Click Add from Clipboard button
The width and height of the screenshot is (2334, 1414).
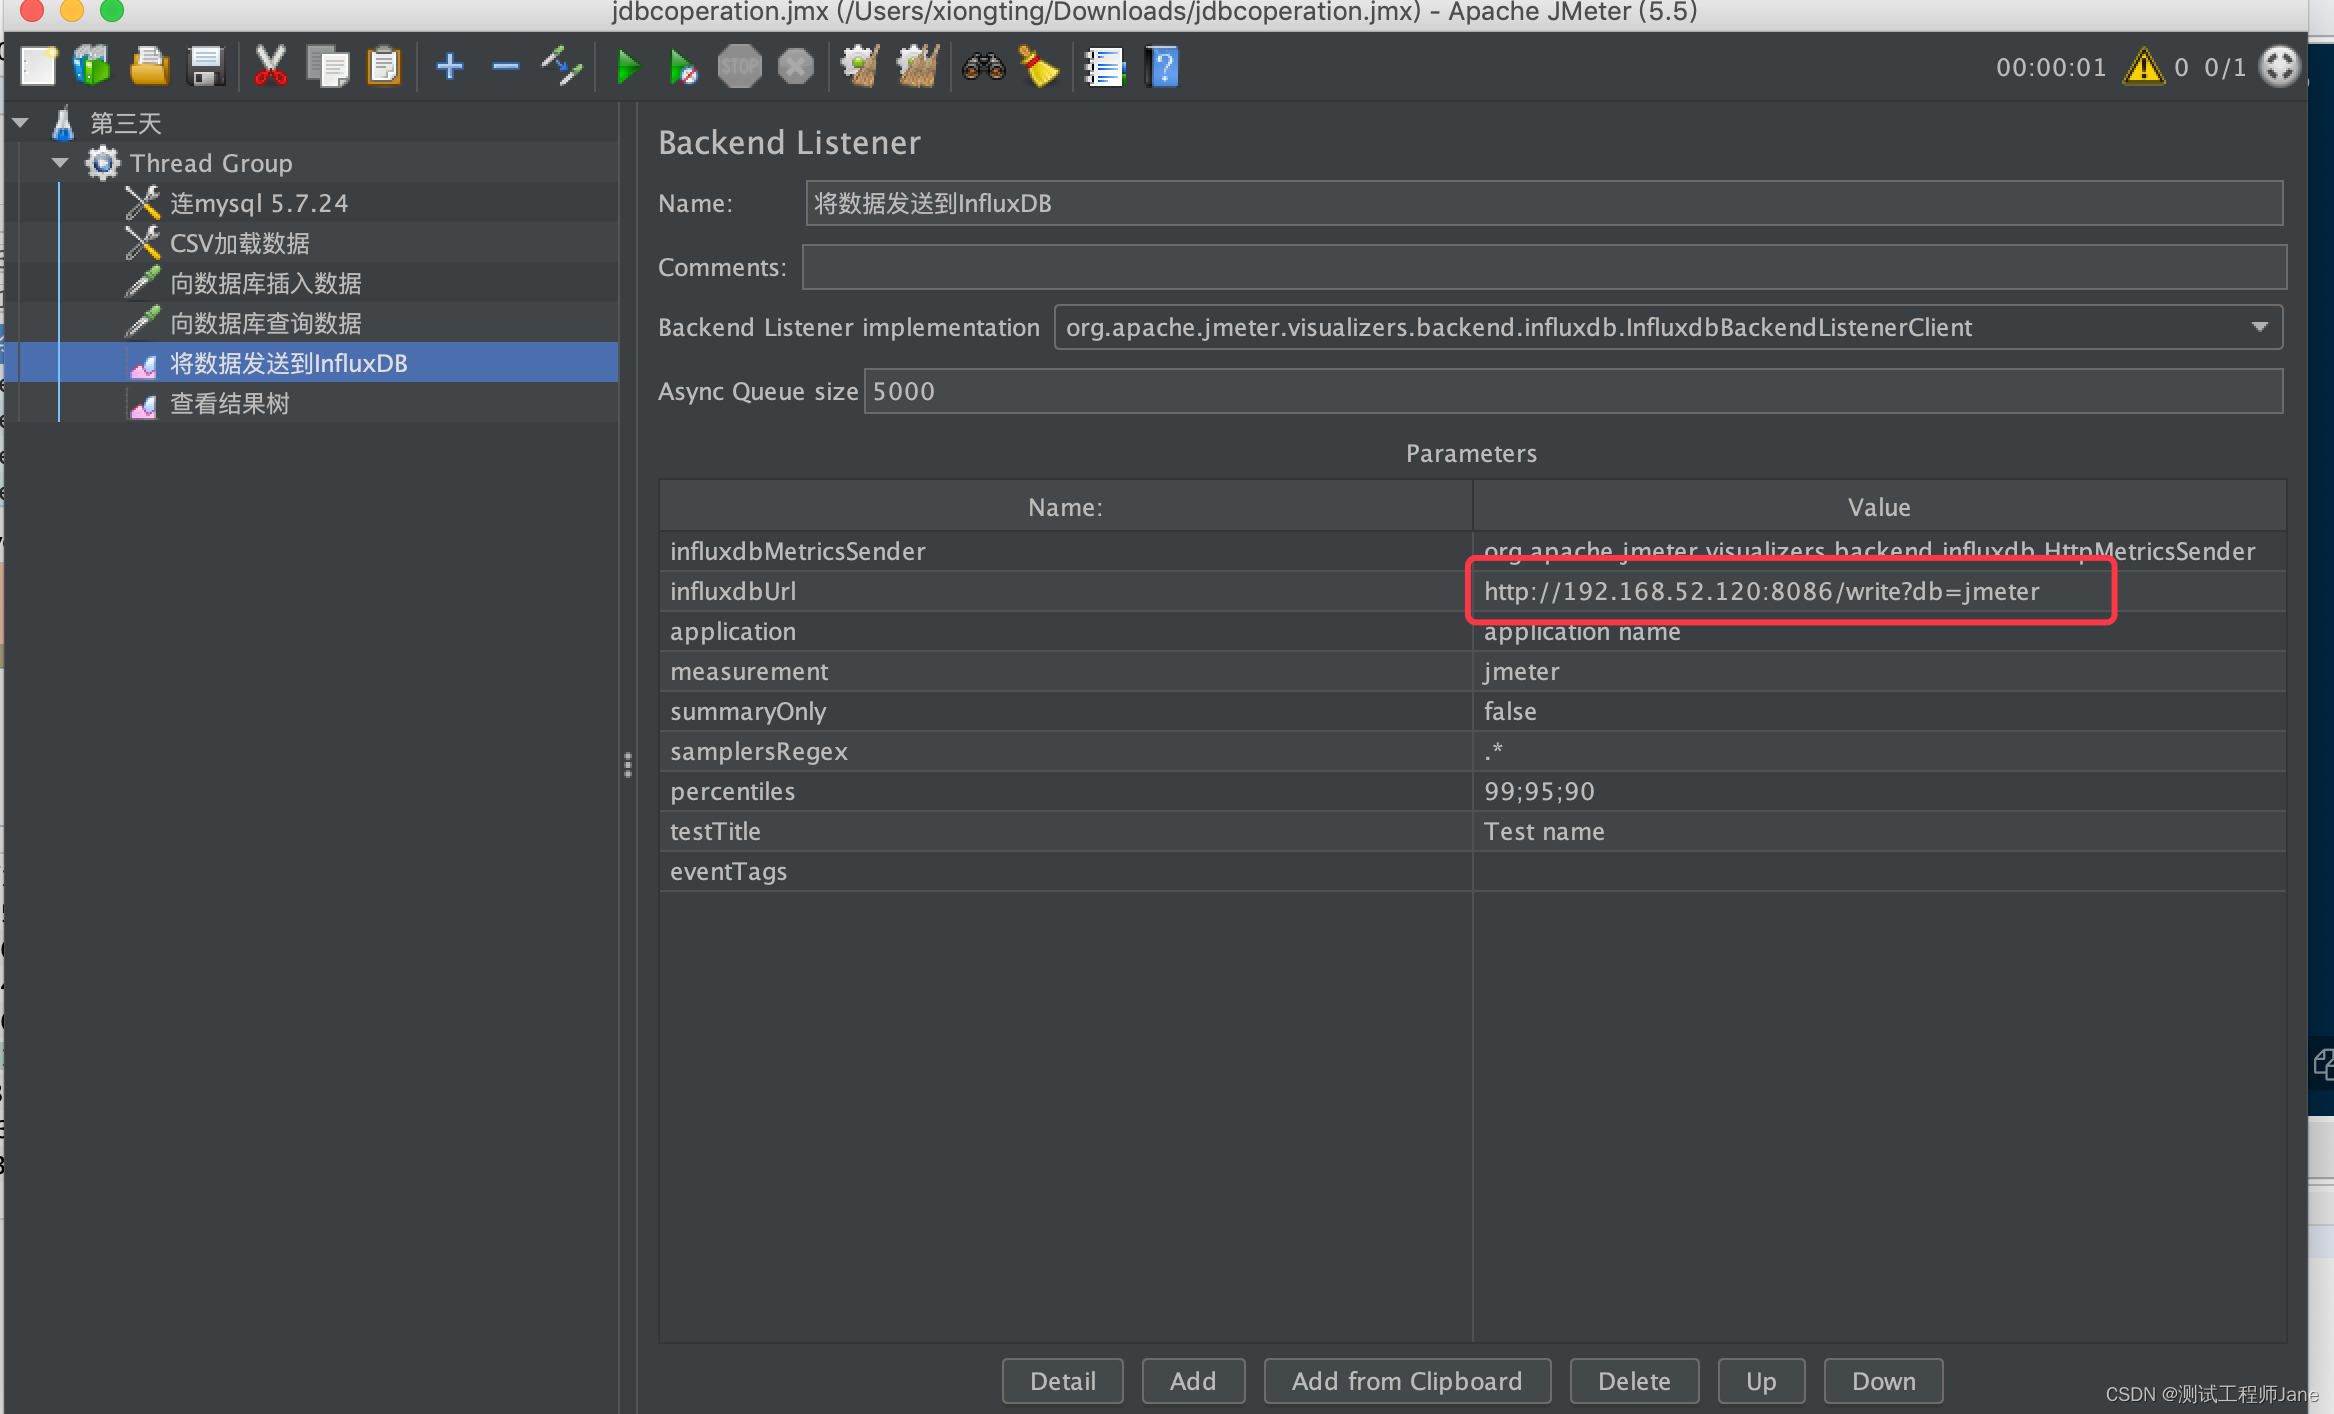1407,1381
